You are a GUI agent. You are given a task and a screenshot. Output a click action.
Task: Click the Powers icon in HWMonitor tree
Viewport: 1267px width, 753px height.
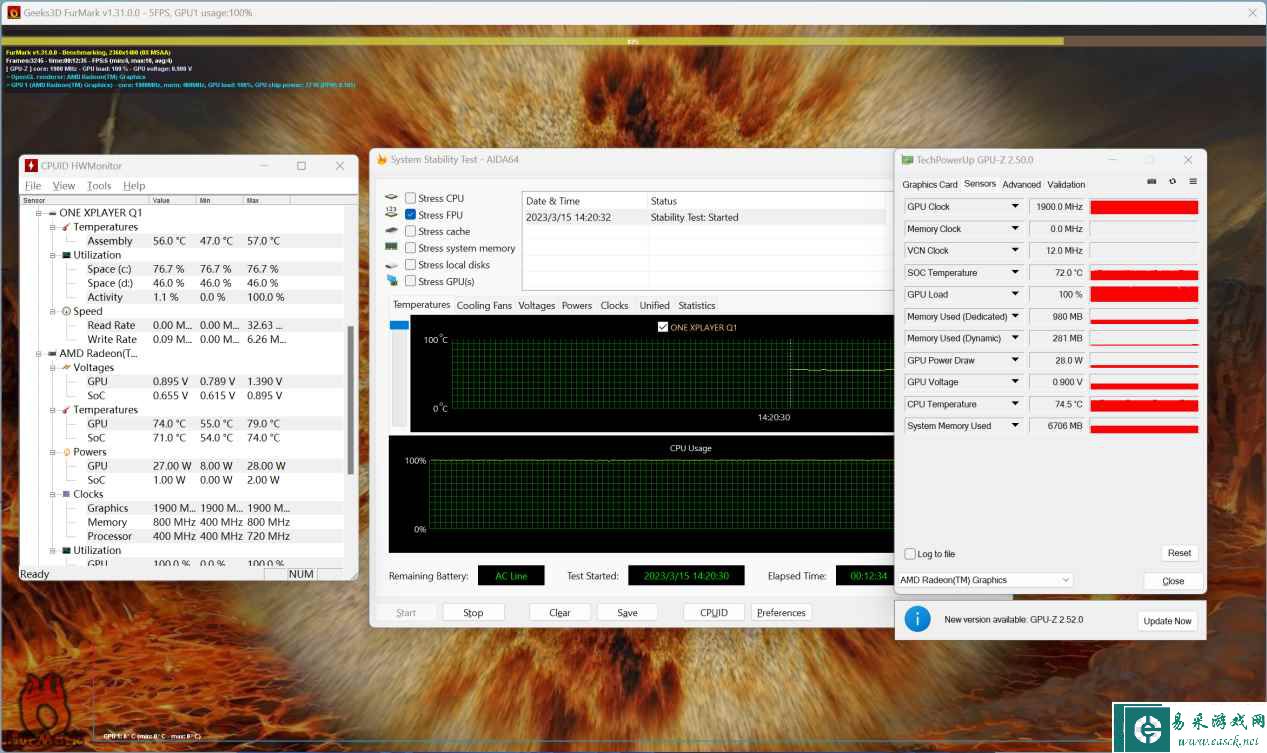tap(66, 452)
